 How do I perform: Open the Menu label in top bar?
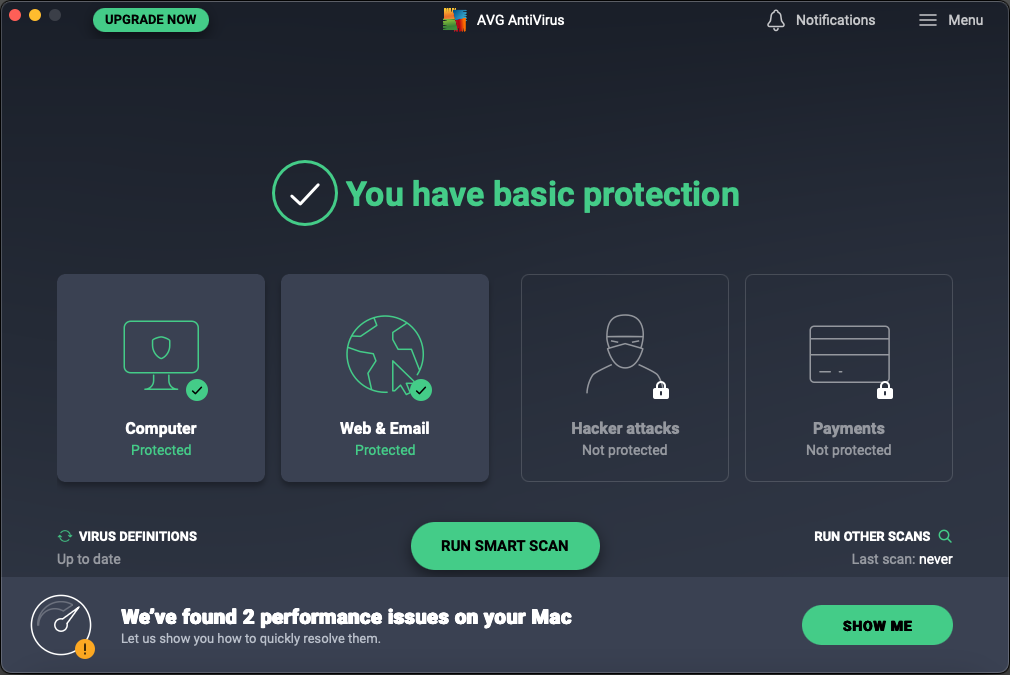coord(965,20)
